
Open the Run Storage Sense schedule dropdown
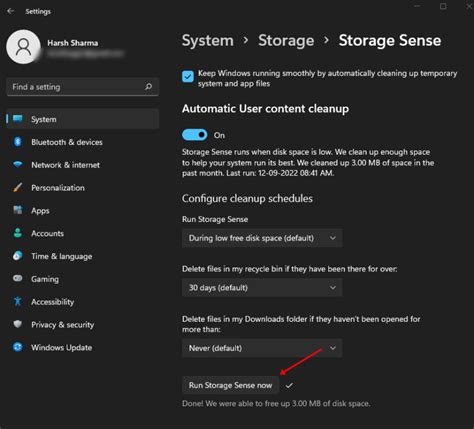(262, 238)
